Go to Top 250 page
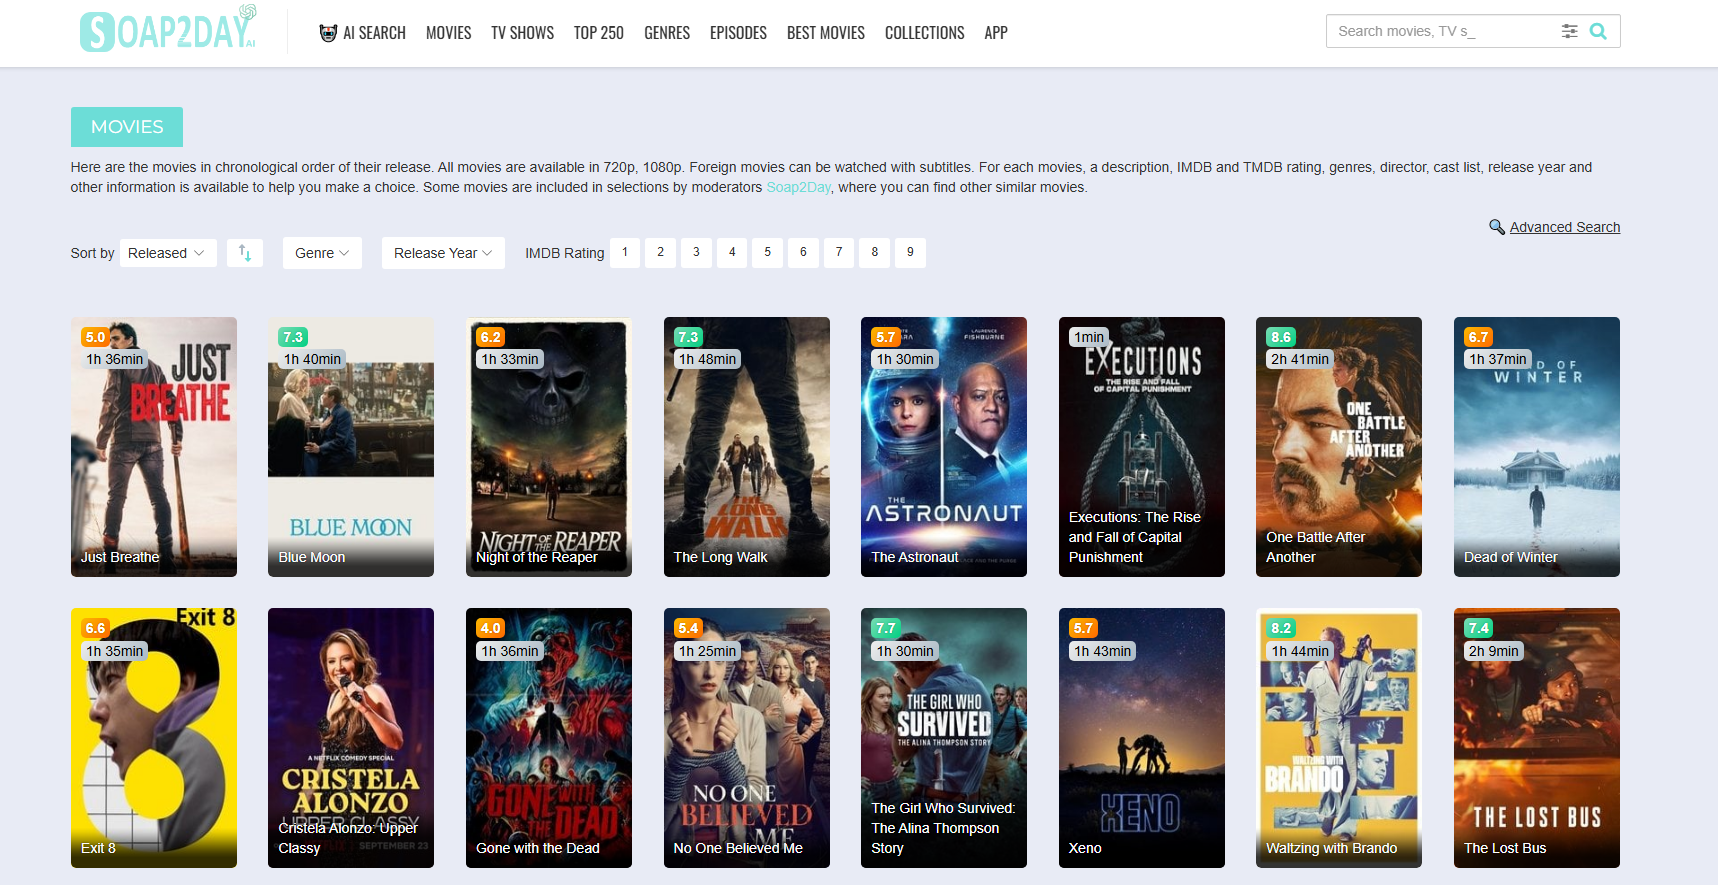Screen dimensions: 1718x885 click(x=598, y=33)
